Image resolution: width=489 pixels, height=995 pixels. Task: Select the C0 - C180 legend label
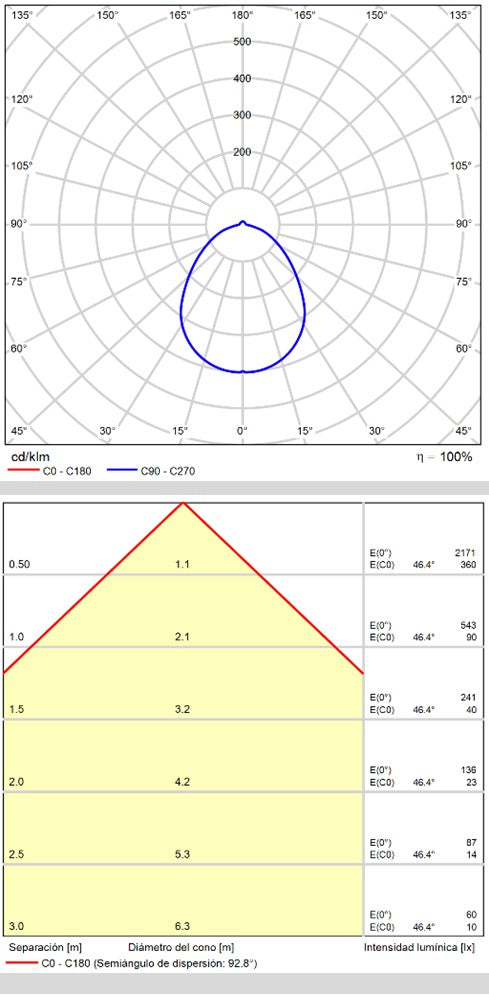point(65,471)
